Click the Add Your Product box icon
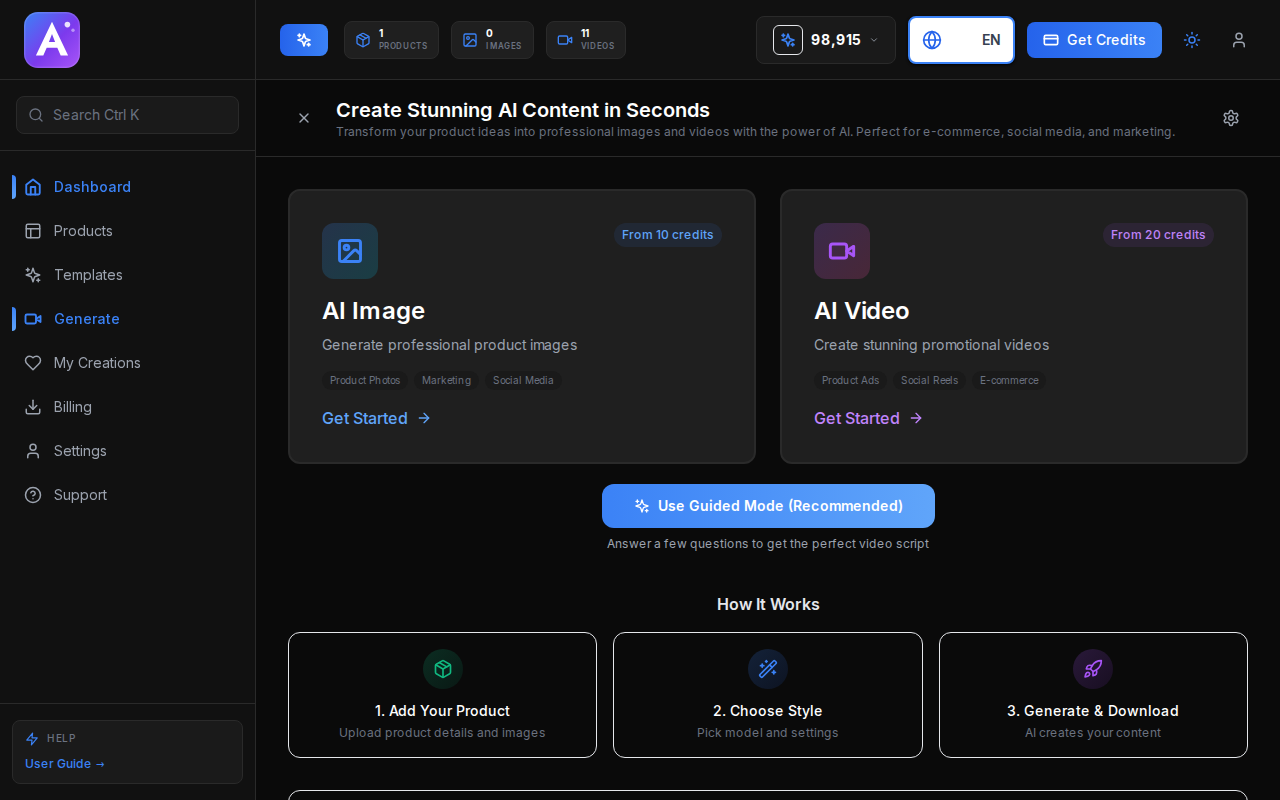 (442, 669)
